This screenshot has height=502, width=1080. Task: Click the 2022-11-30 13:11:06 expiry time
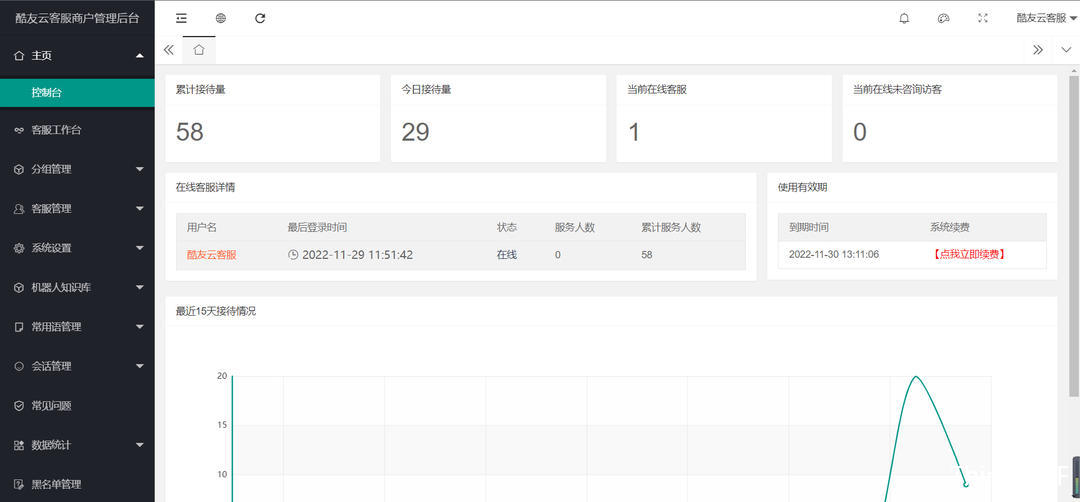pyautogui.click(x=833, y=255)
